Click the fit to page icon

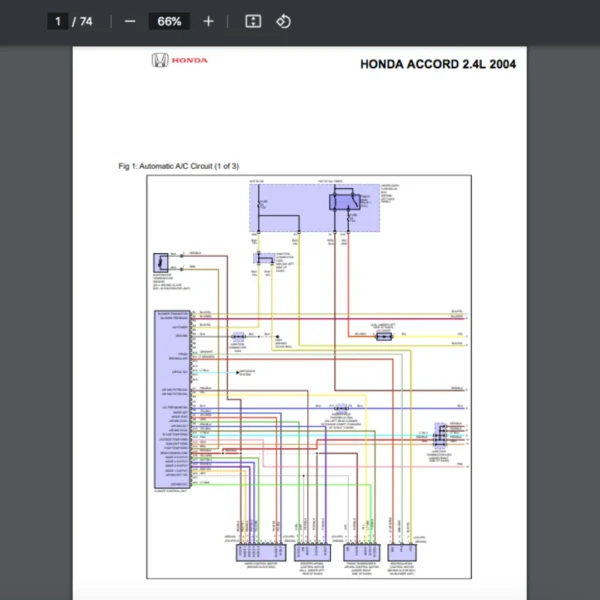[254, 21]
